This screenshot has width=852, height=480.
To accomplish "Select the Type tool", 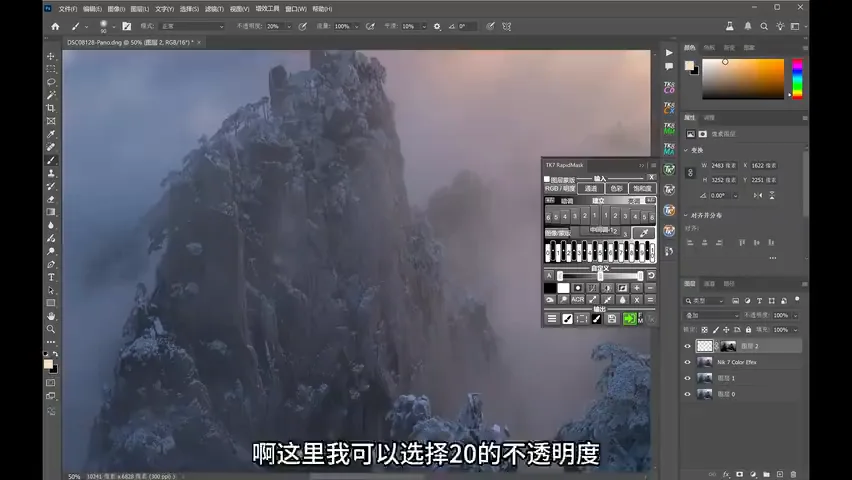I will [x=51, y=277].
